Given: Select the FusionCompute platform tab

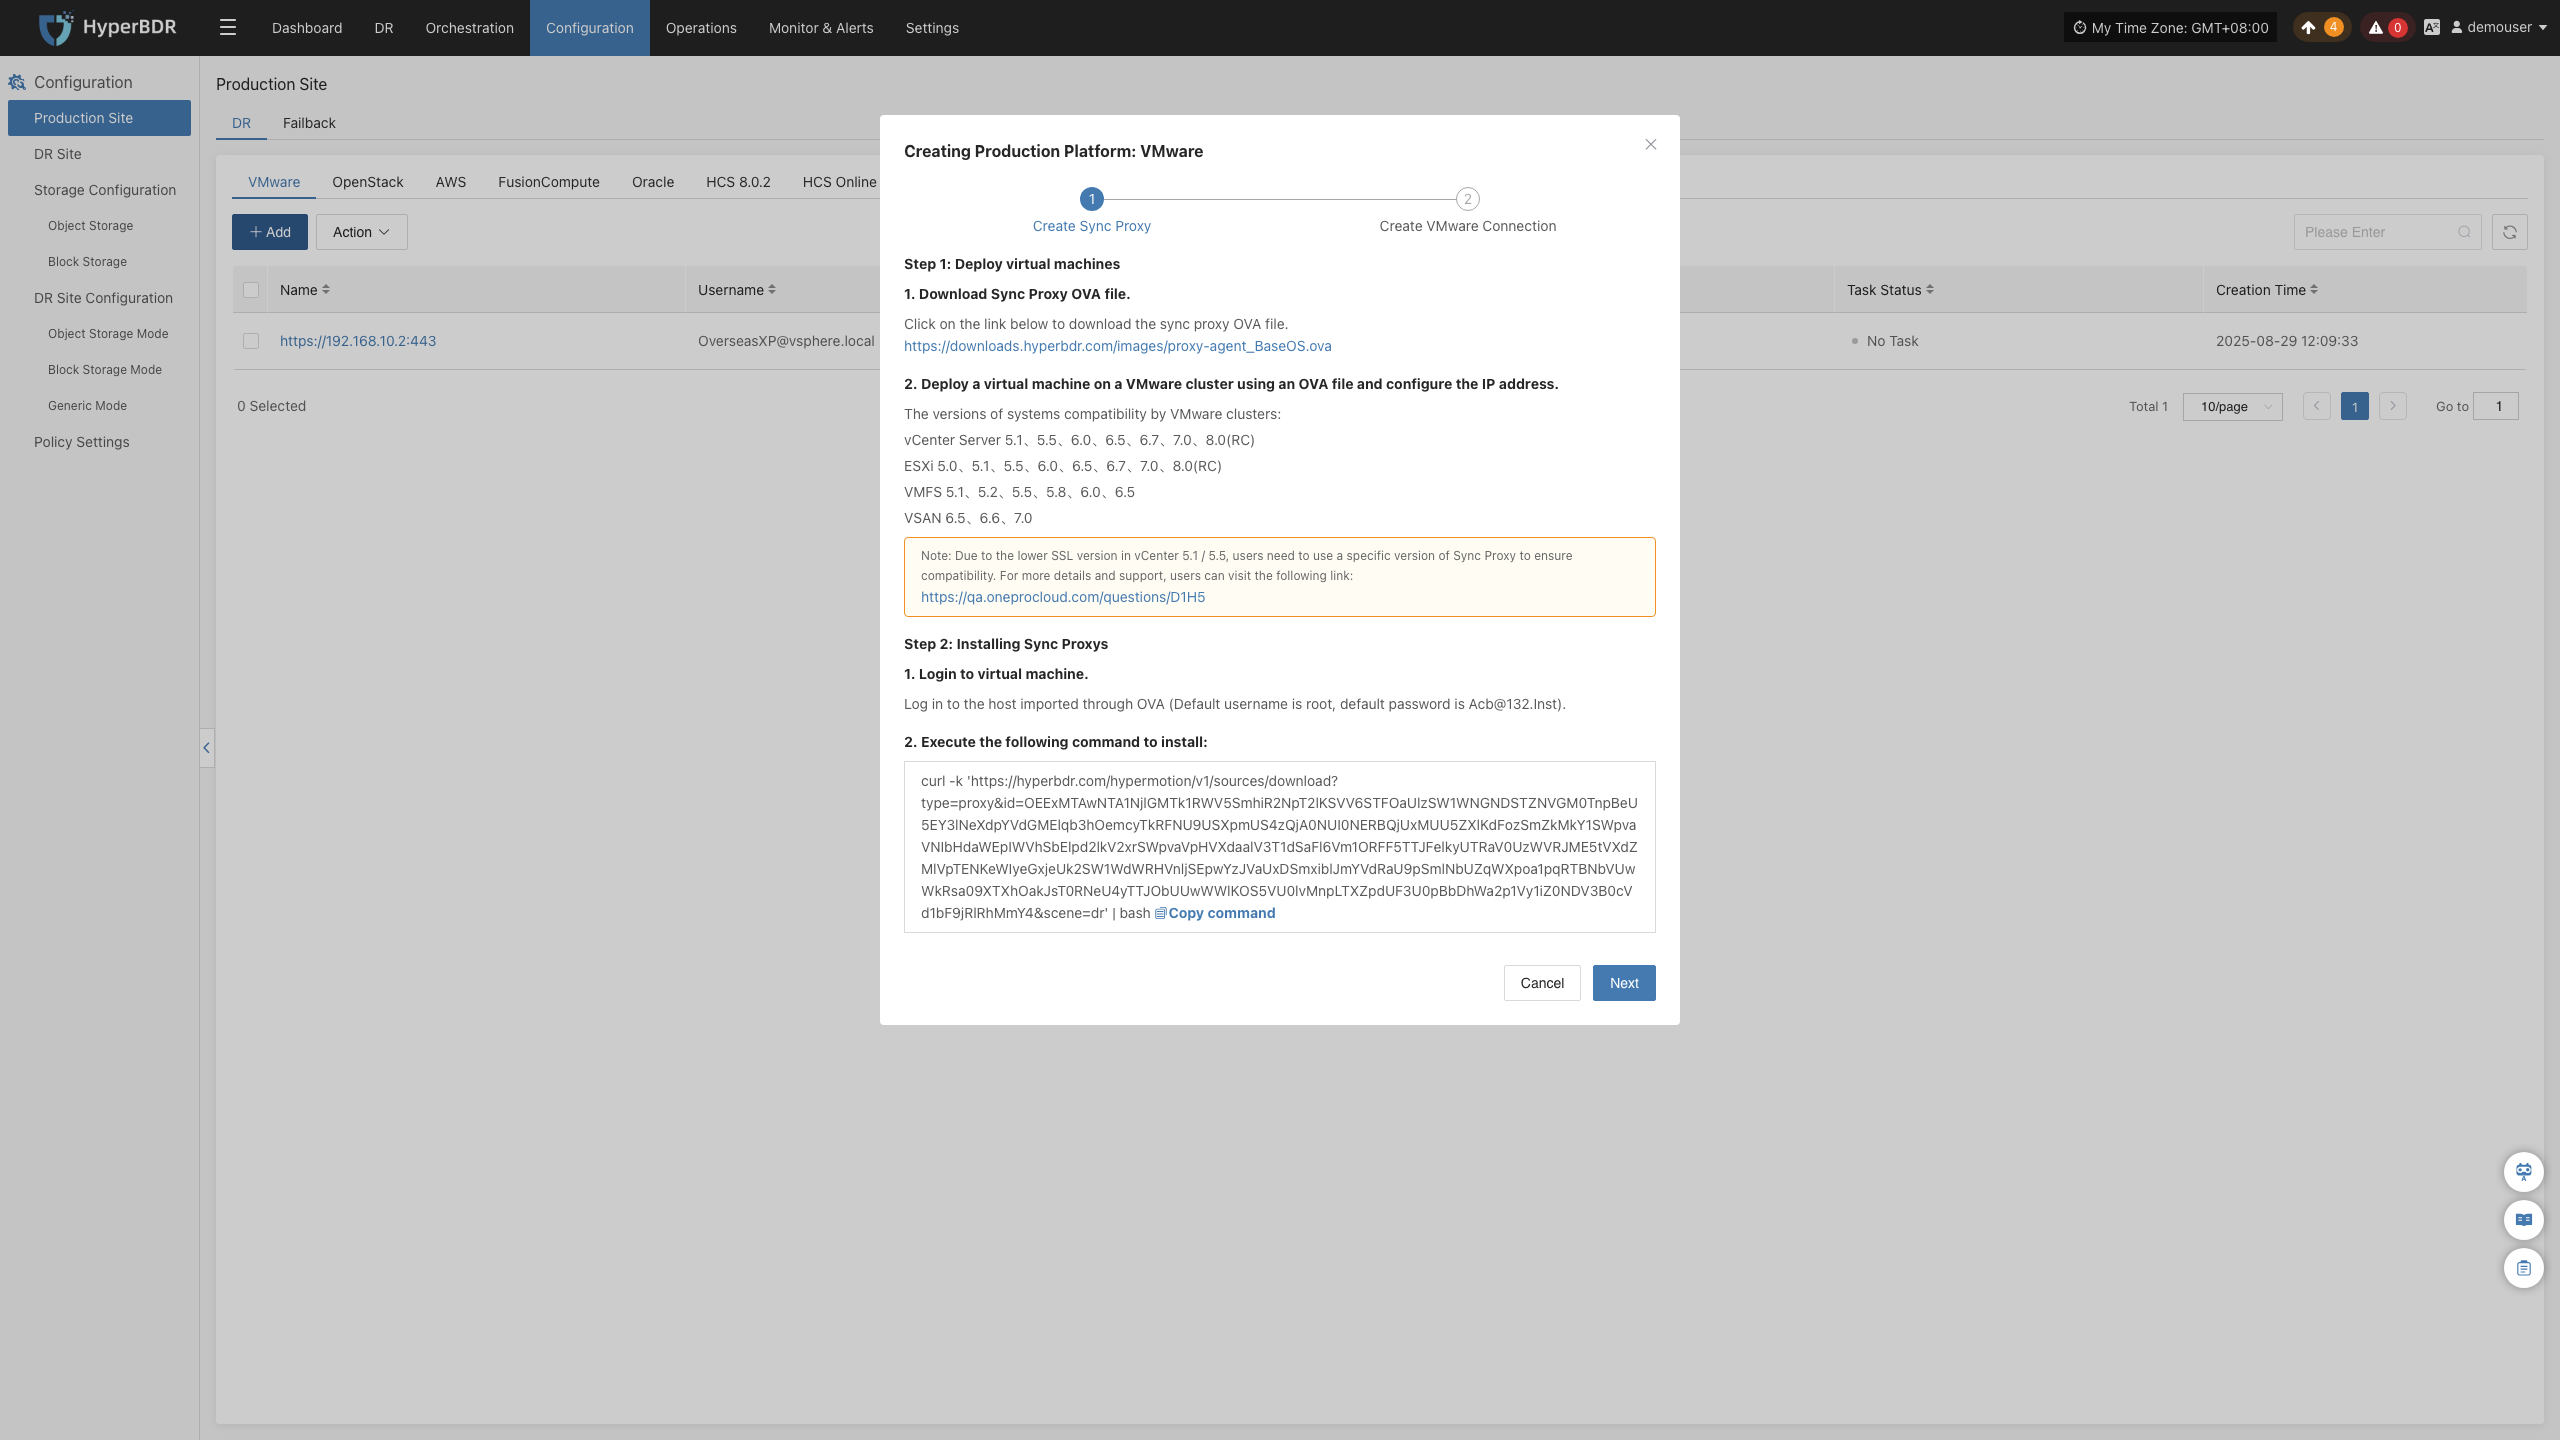Looking at the screenshot, I should (x=549, y=182).
